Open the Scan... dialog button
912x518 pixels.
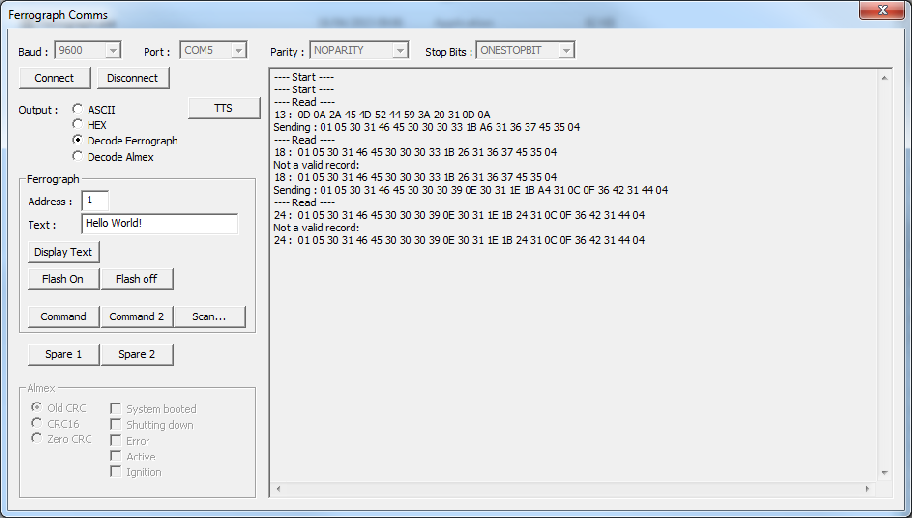click(209, 317)
